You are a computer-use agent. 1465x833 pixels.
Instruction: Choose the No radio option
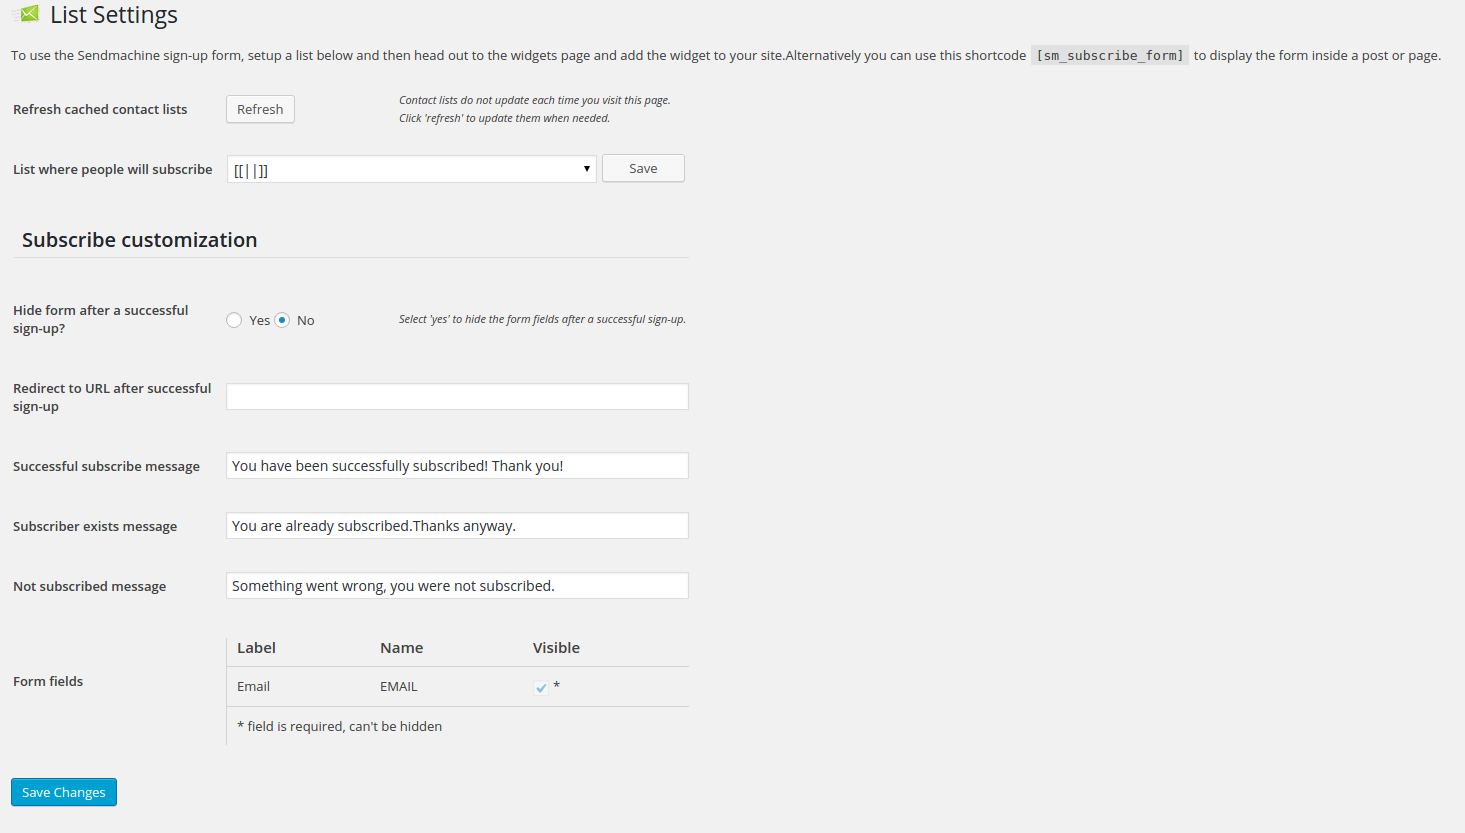click(x=283, y=320)
